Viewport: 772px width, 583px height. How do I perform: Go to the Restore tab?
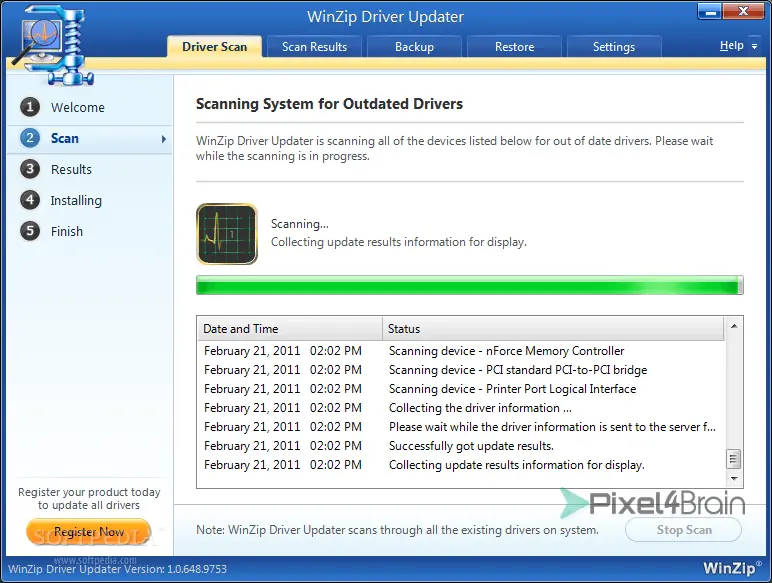(514, 47)
